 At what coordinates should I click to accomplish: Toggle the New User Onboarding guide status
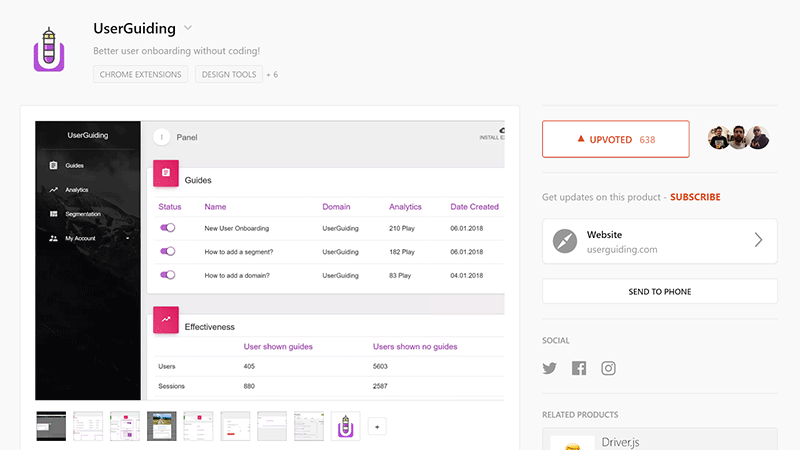click(167, 228)
